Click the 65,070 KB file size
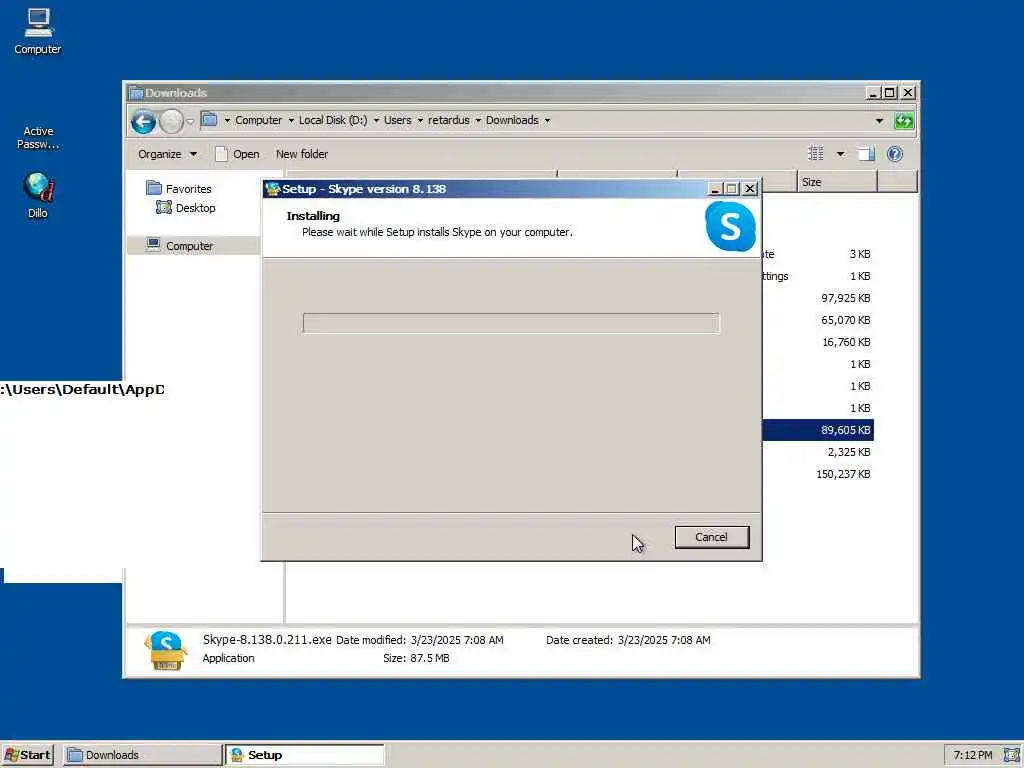The height and width of the screenshot is (768, 1024). (845, 320)
